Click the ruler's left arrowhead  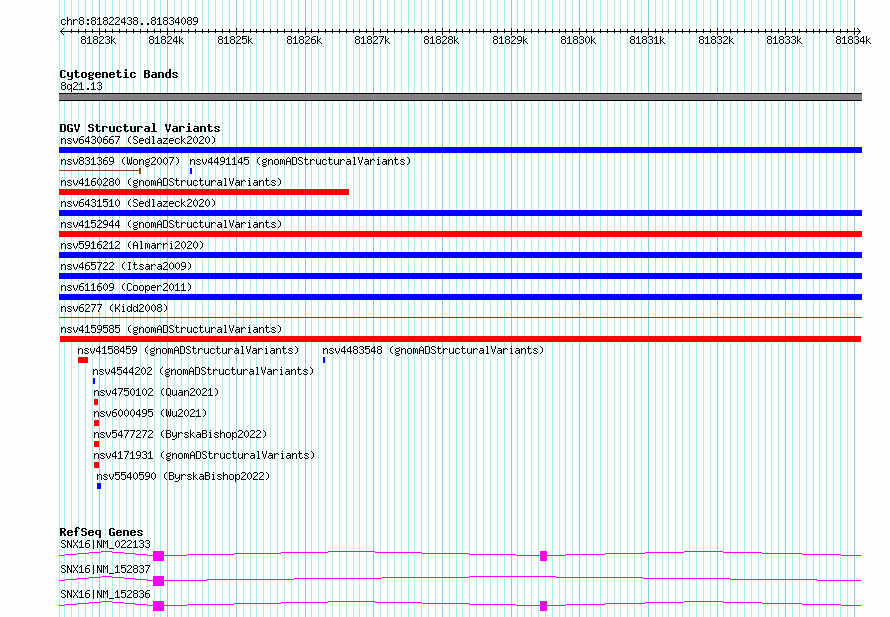(x=62, y=31)
